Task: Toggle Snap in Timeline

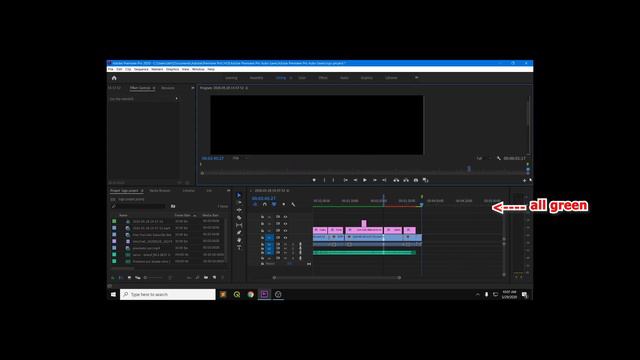Action: (x=264, y=204)
